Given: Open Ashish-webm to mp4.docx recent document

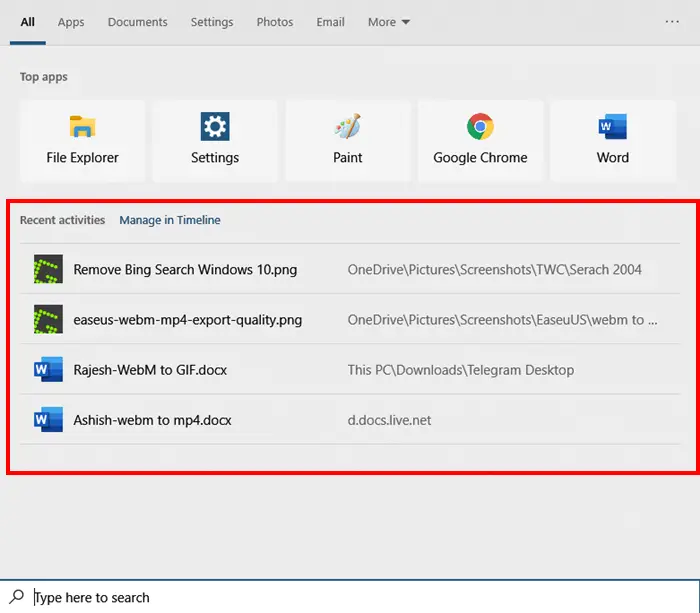Looking at the screenshot, I should [x=152, y=420].
